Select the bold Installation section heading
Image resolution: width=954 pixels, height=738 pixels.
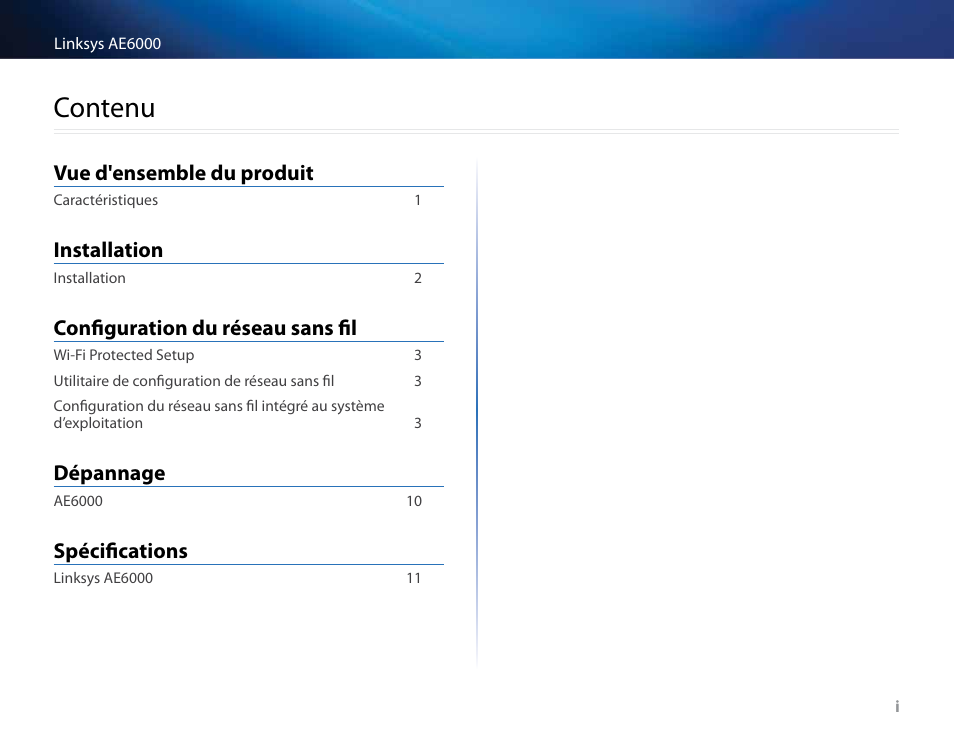click(x=108, y=250)
